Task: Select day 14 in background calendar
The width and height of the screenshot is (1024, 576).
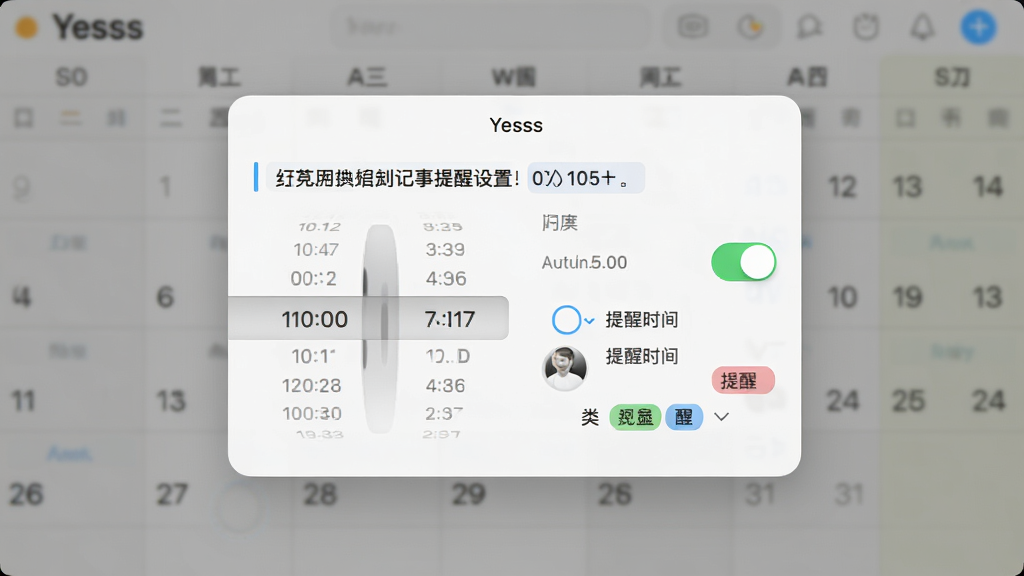Action: click(x=987, y=187)
